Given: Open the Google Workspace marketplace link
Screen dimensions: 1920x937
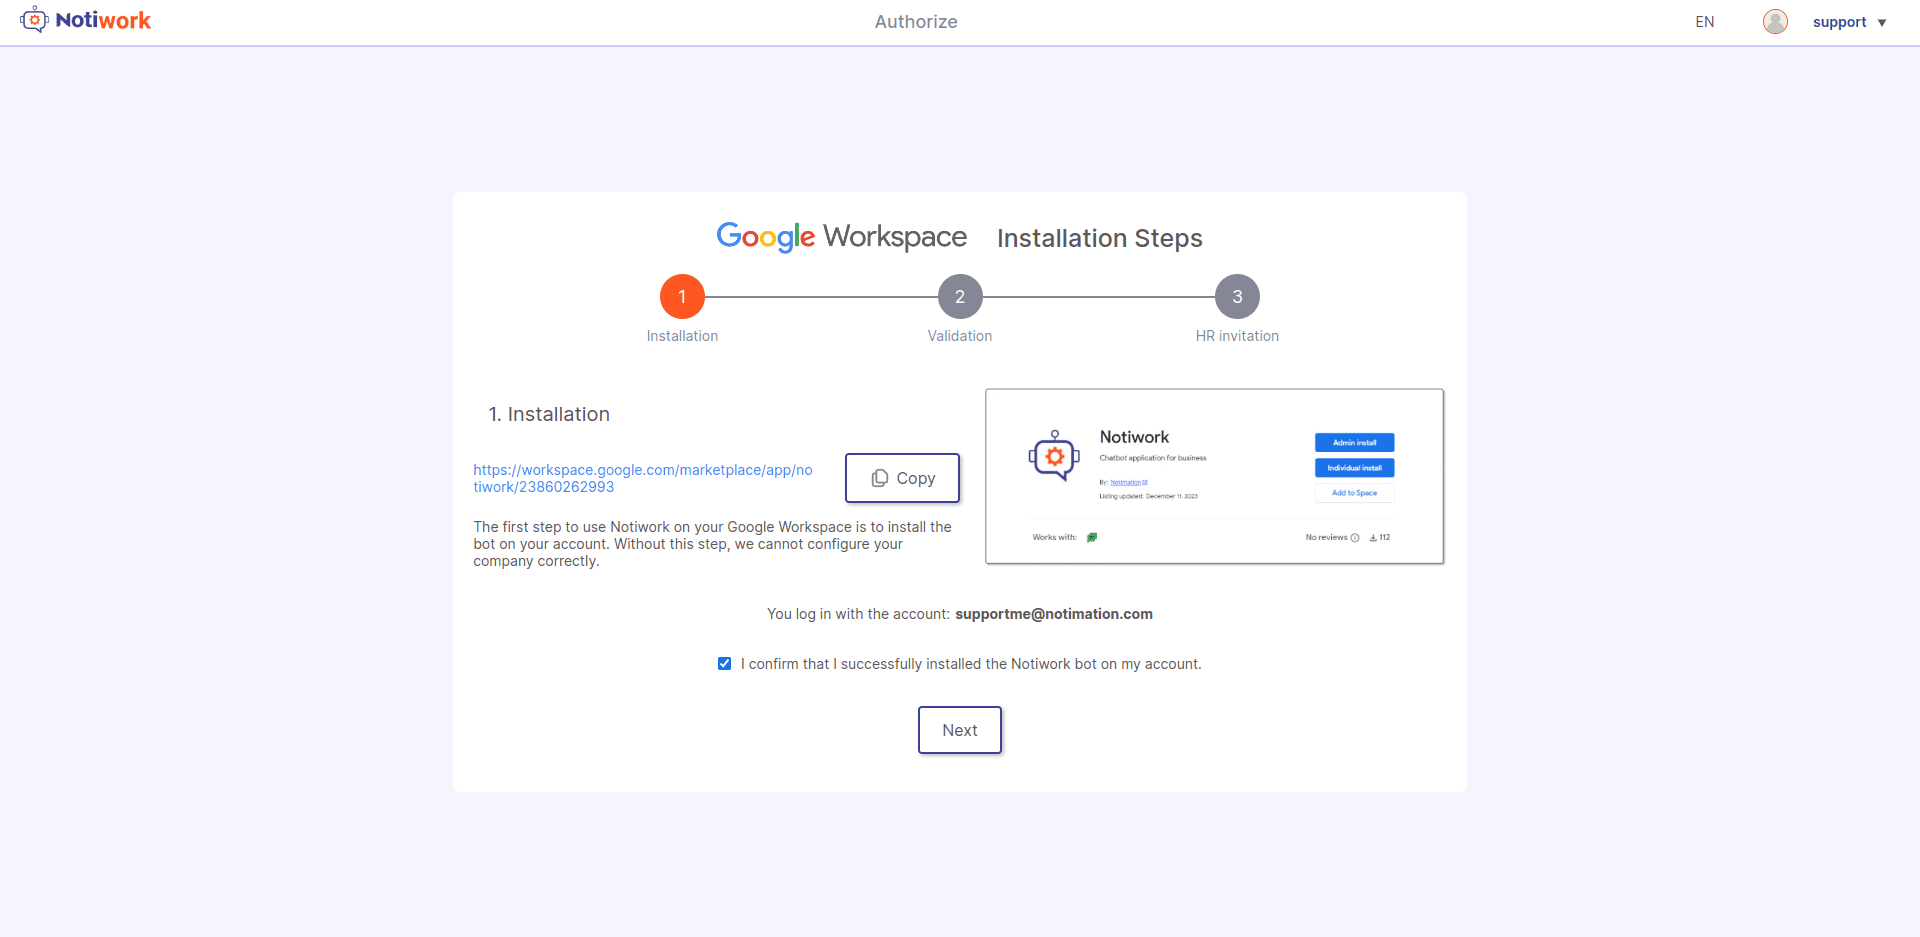Looking at the screenshot, I should coord(643,478).
